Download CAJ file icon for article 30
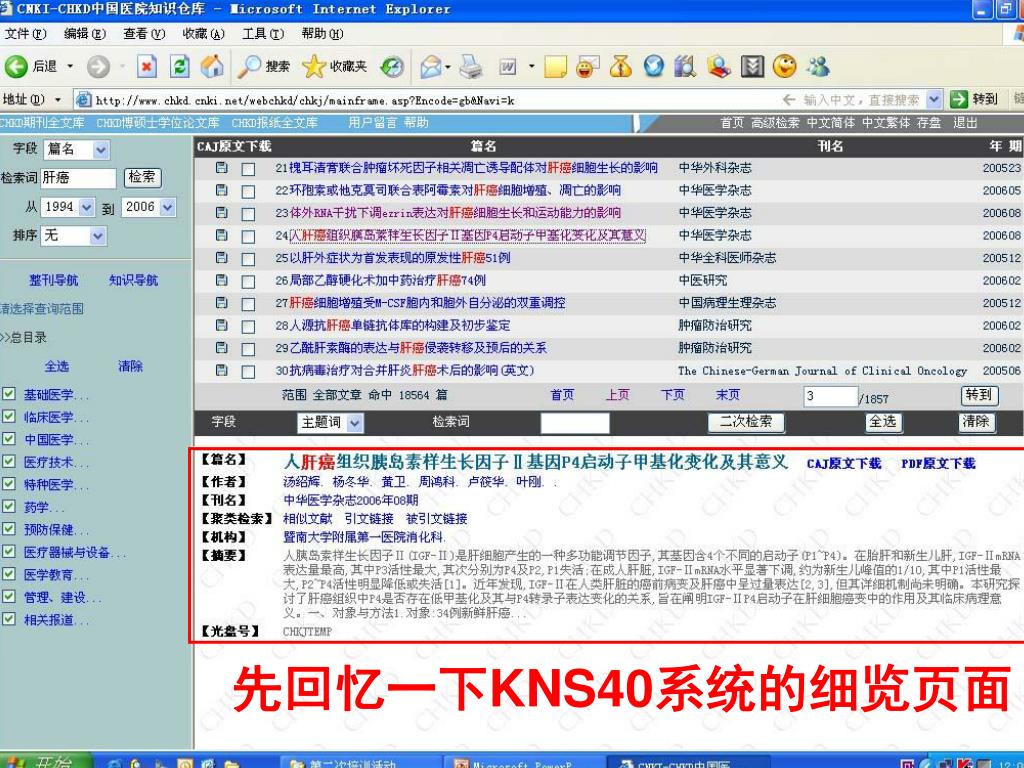1024x768 pixels. [x=222, y=370]
